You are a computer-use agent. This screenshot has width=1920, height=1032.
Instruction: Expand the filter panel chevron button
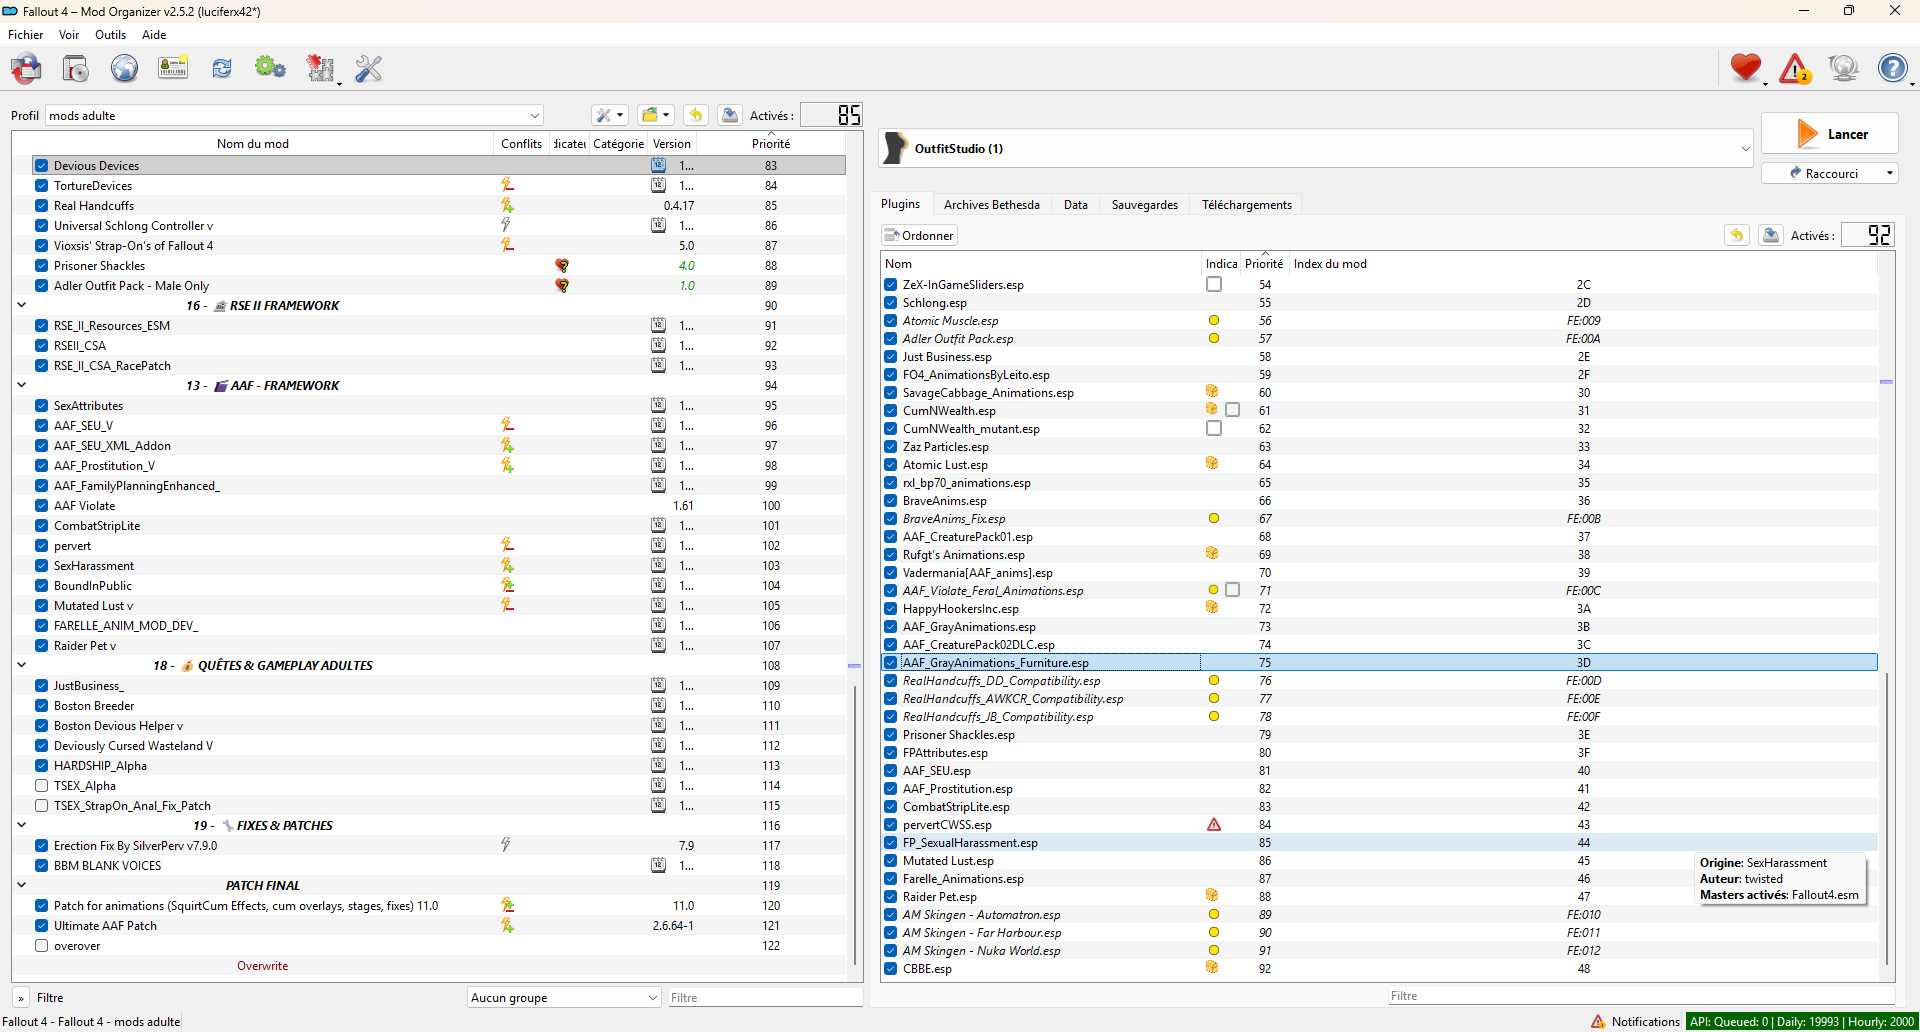click(x=21, y=998)
